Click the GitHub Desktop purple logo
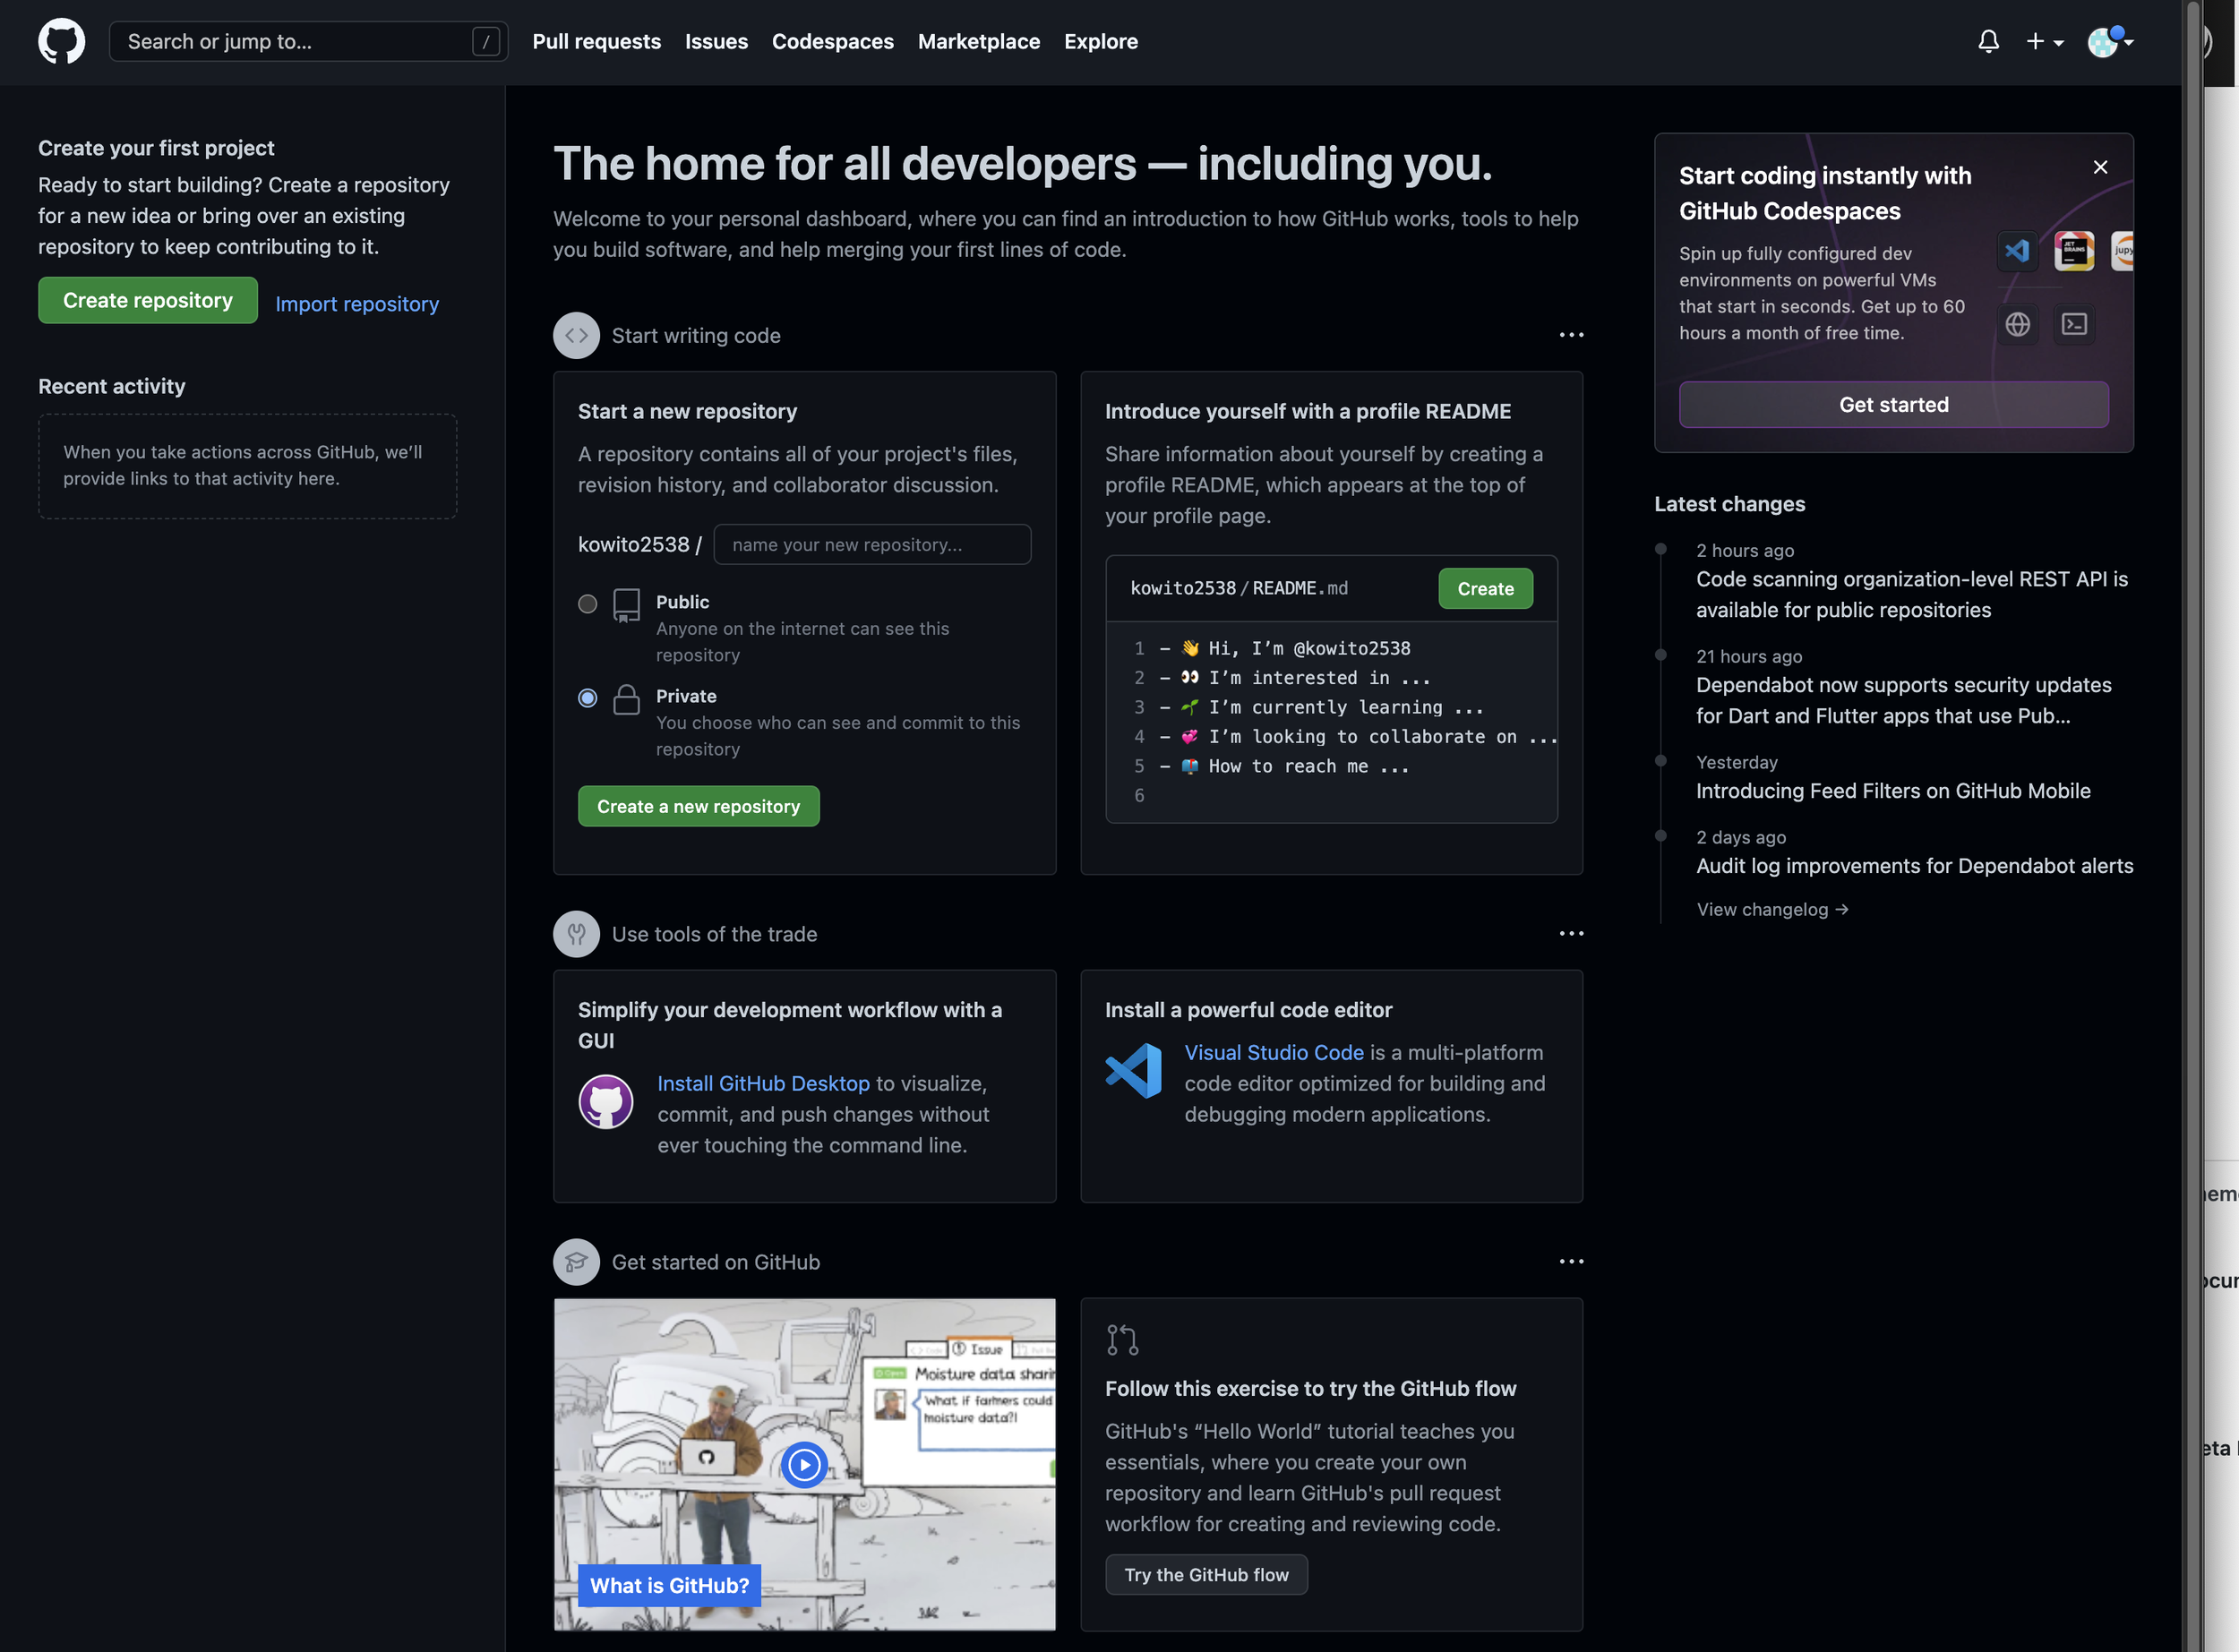Image resolution: width=2239 pixels, height=1652 pixels. (x=606, y=1101)
